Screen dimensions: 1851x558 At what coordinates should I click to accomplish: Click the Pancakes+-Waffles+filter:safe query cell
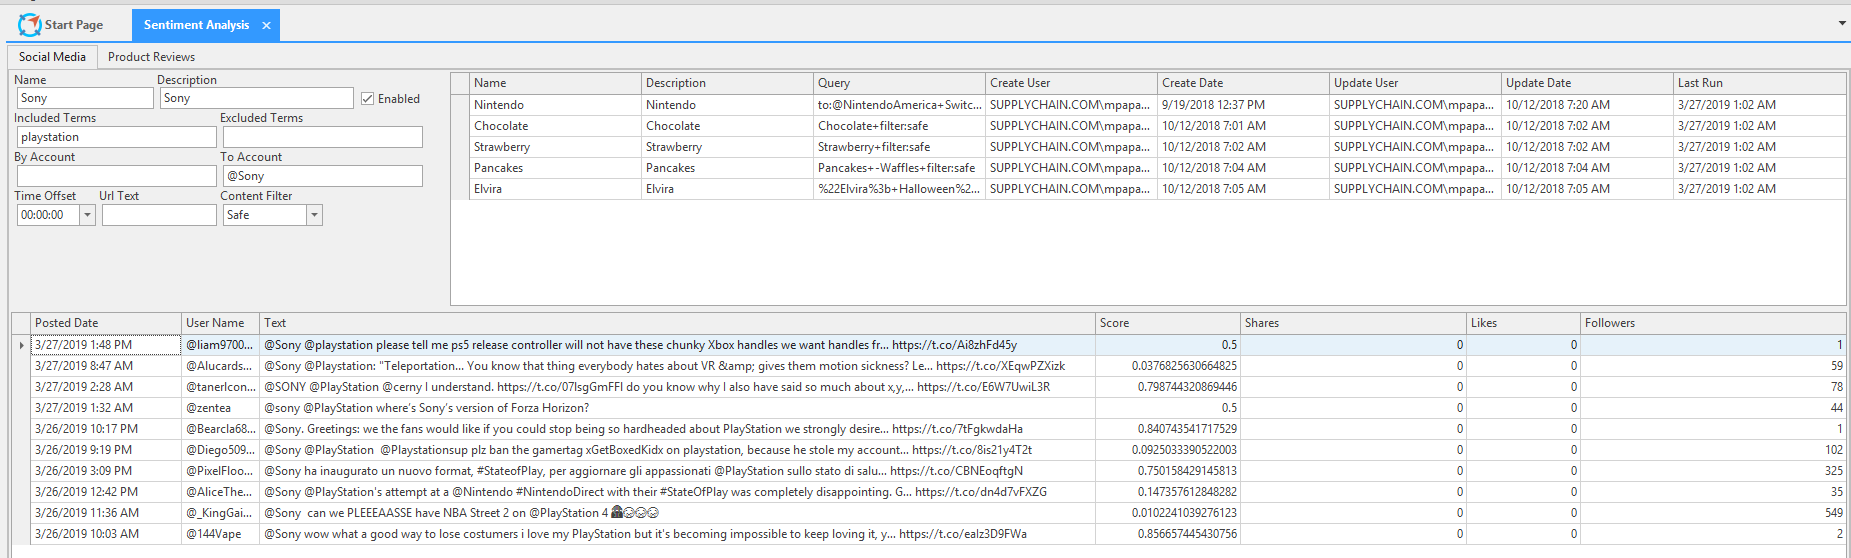tap(899, 168)
